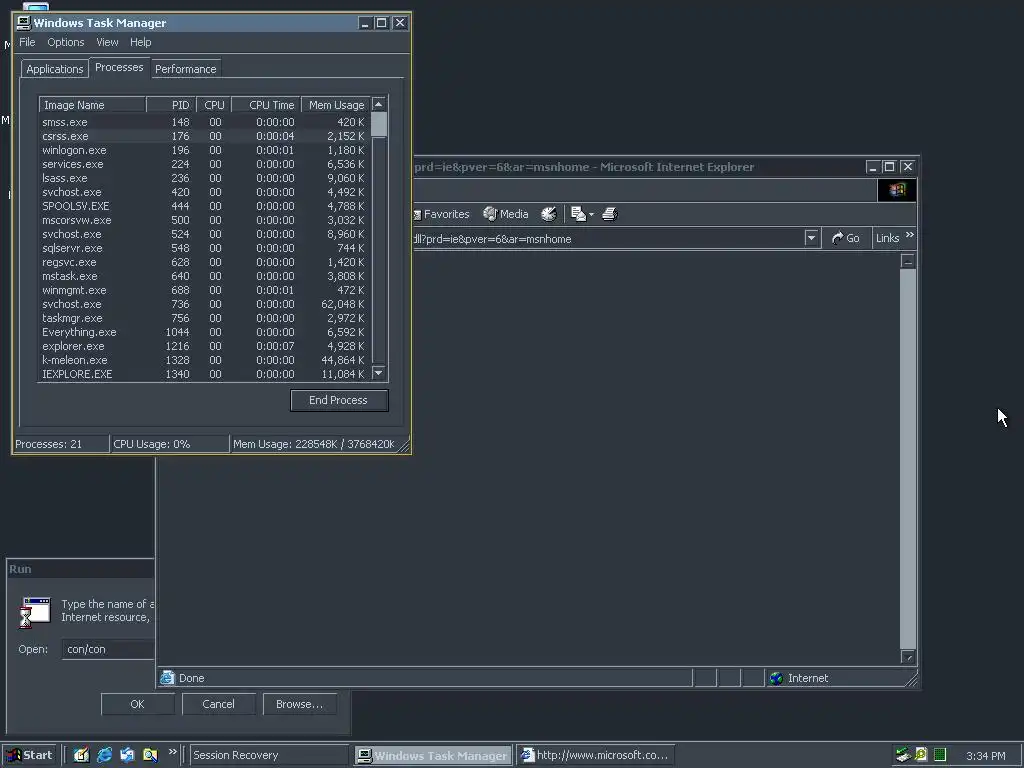
Task: Launch Internet Explorer from Quick Launch
Action: point(104,755)
